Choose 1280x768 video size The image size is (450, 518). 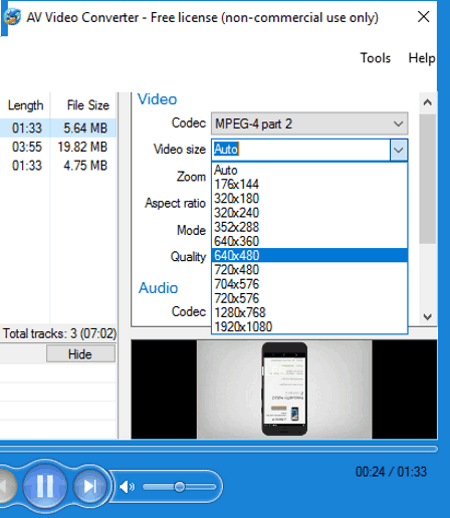tap(309, 312)
